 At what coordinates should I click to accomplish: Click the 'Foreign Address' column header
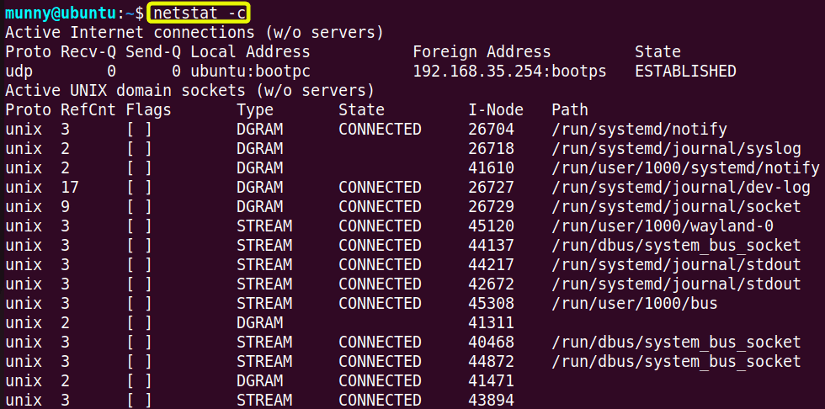tap(481, 52)
